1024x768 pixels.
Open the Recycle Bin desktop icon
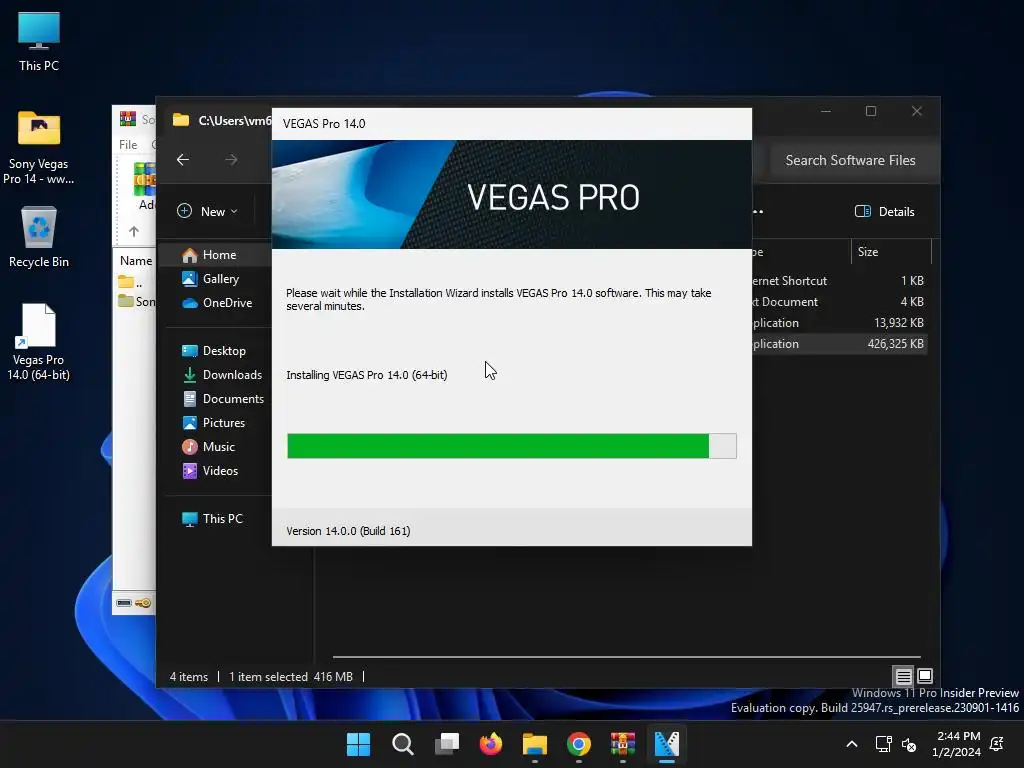39,236
